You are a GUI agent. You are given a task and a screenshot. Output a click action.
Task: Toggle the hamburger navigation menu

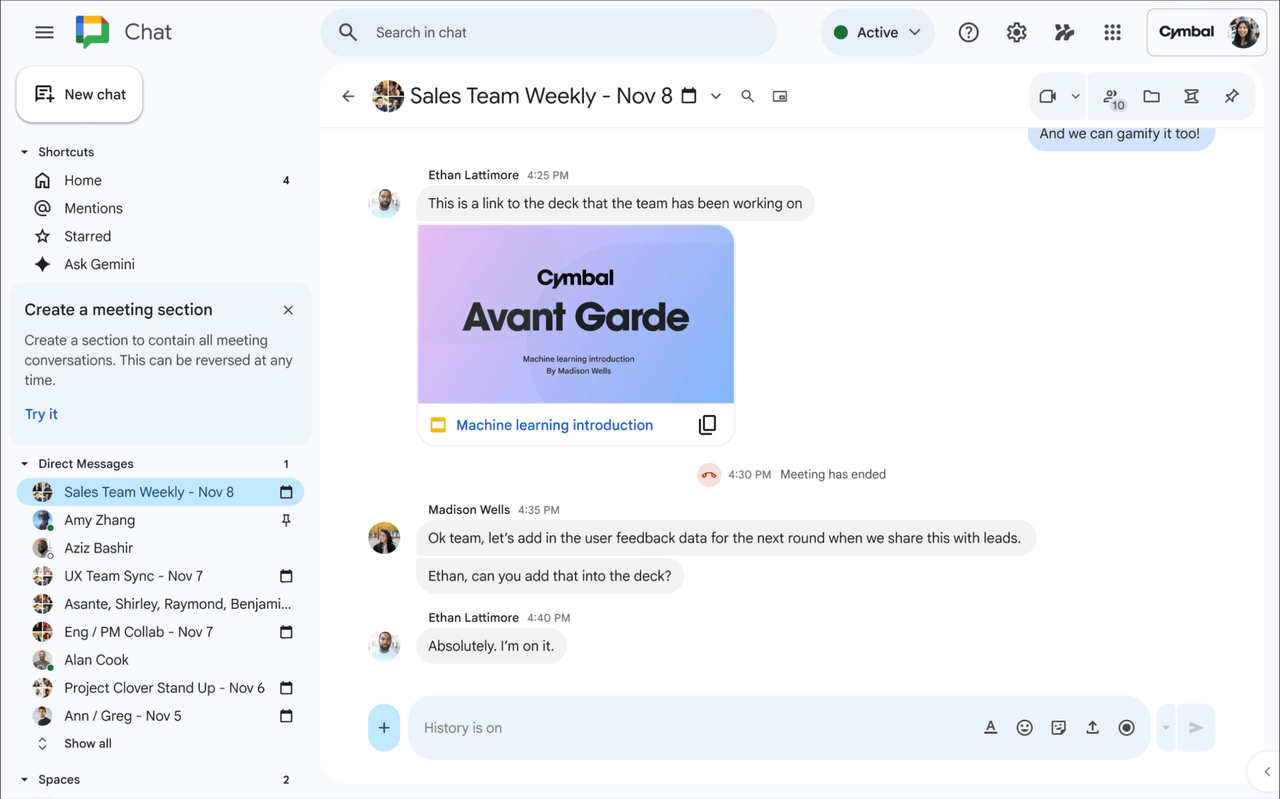click(x=44, y=31)
